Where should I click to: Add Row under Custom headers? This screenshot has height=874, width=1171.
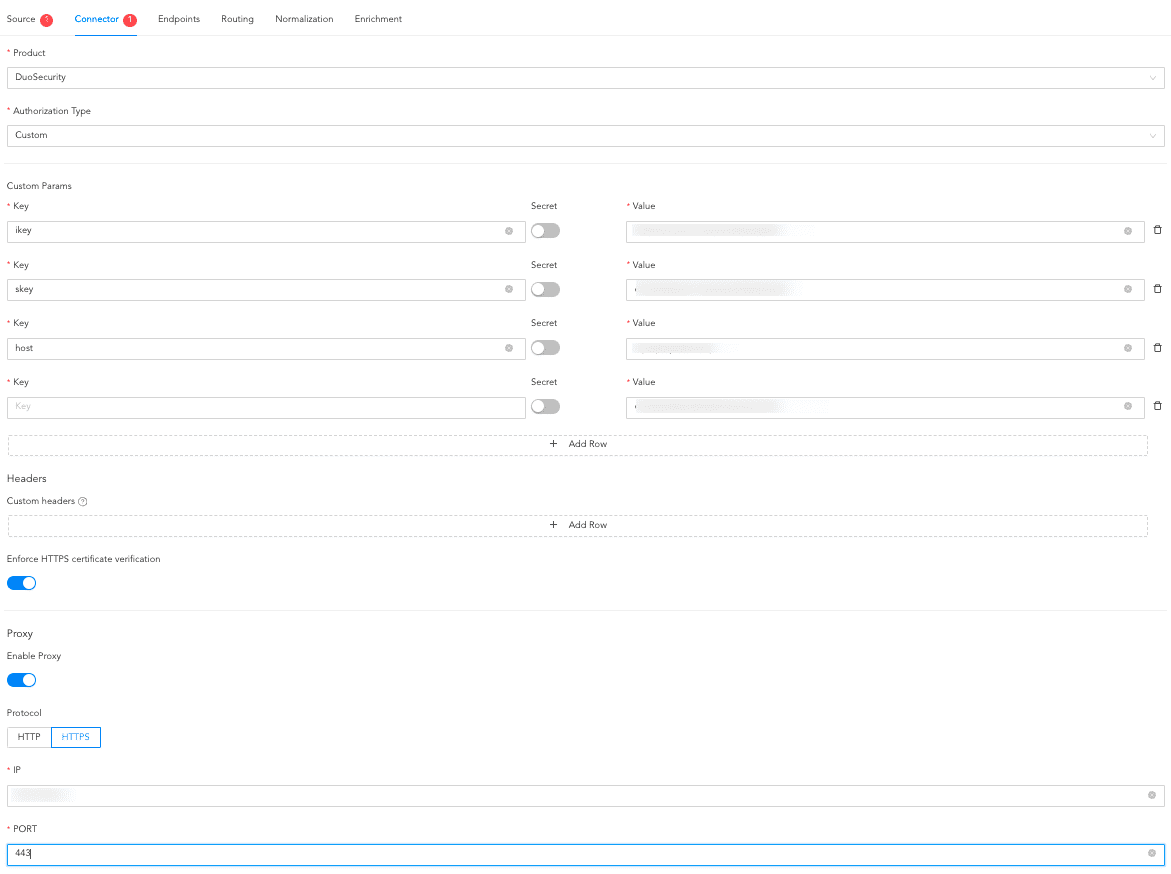click(x=578, y=525)
